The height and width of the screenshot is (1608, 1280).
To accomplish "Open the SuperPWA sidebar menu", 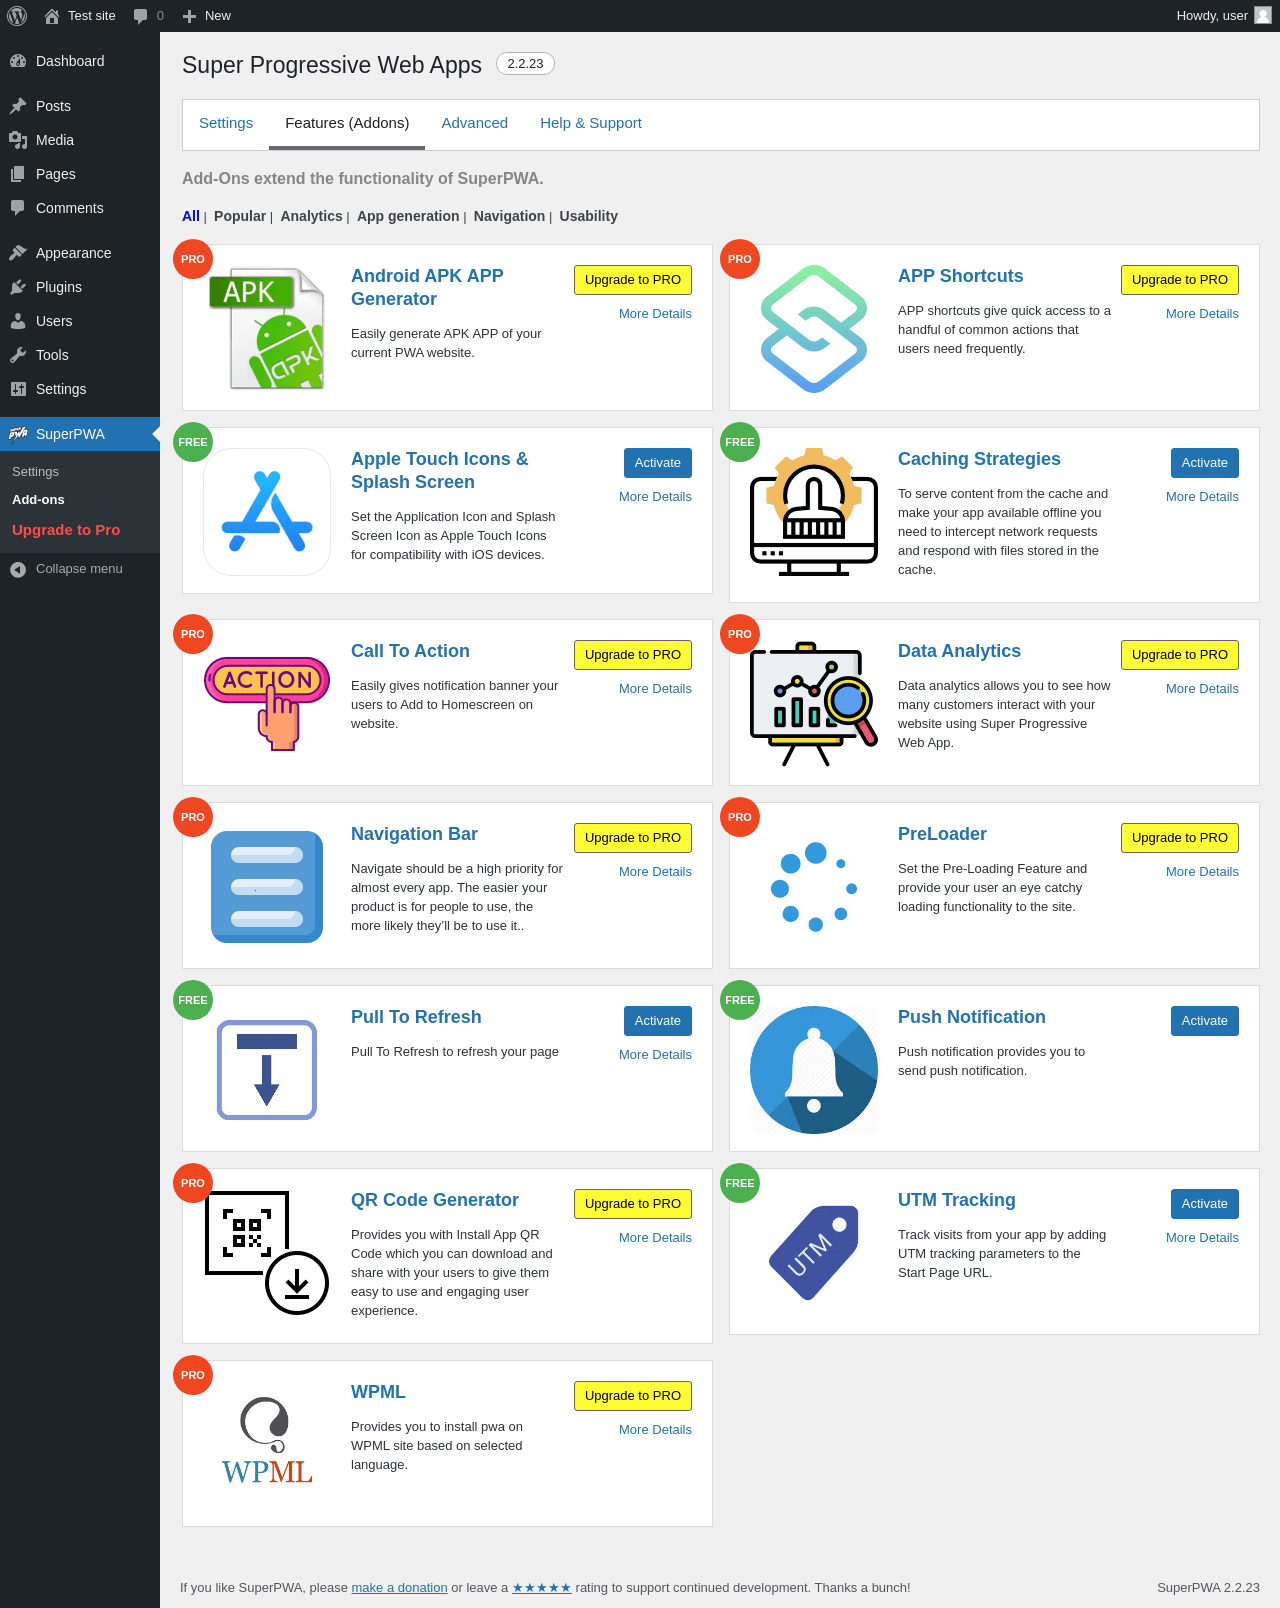I will 80,434.
